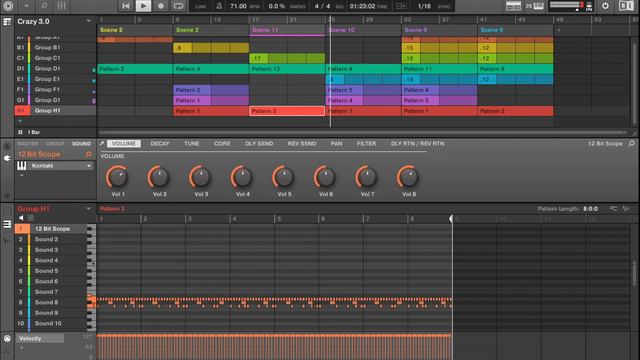Screen dimensions: 640x360
Task: Select Sound 8 in sound list
Action: pos(51,302)
